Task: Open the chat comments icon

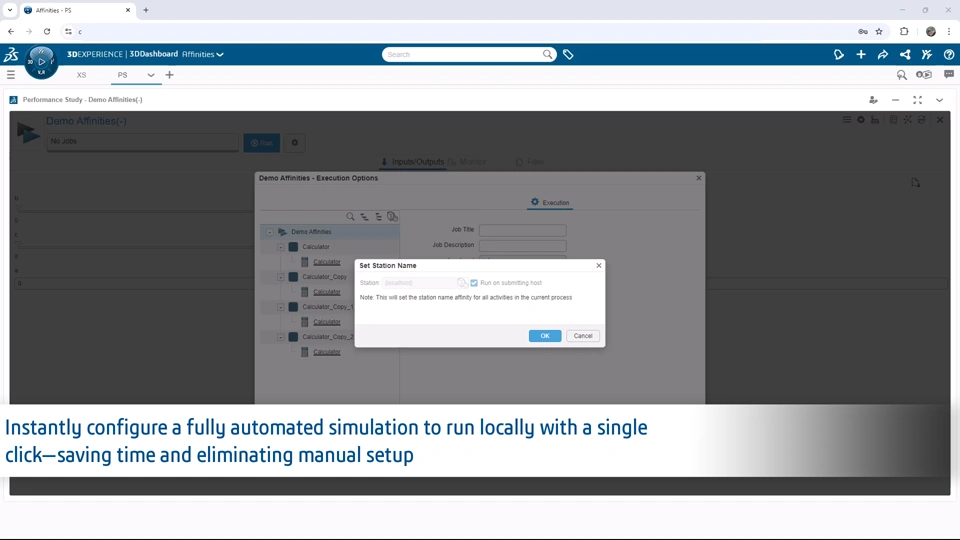Action: pyautogui.click(x=949, y=75)
